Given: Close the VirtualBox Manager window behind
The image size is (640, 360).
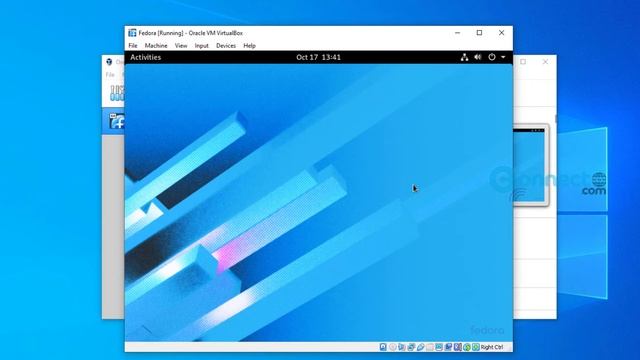Looking at the screenshot, I should (545, 62).
